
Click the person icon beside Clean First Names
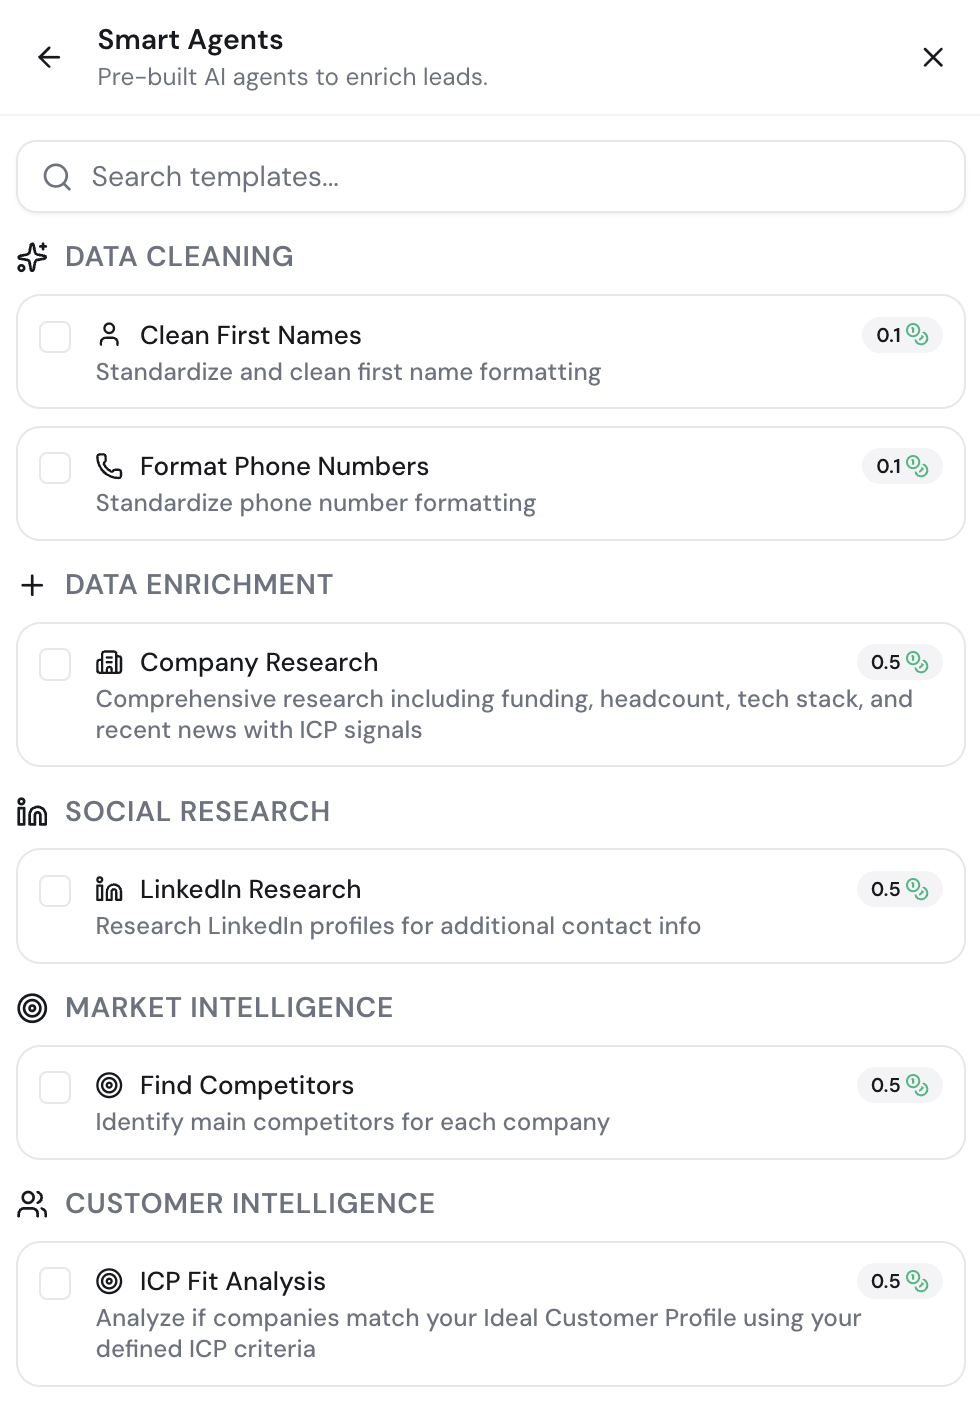[x=109, y=336]
